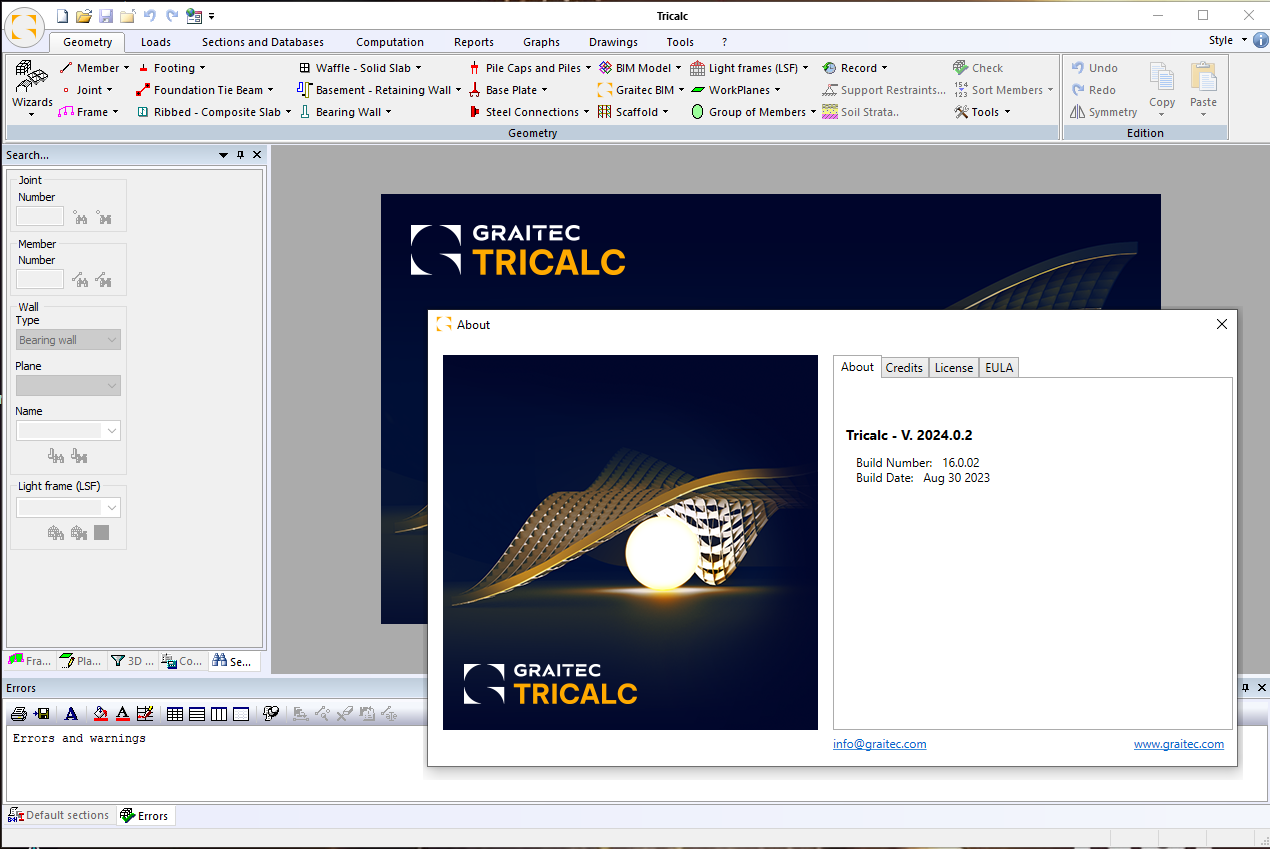1270x849 pixels.
Task: Select the Fra... panel tab at the bottom left
Action: pyautogui.click(x=29, y=661)
